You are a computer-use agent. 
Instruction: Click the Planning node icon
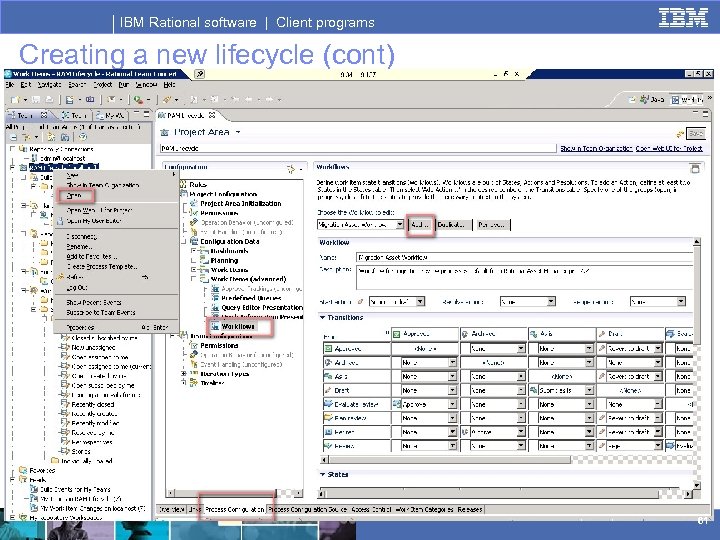pos(204,260)
